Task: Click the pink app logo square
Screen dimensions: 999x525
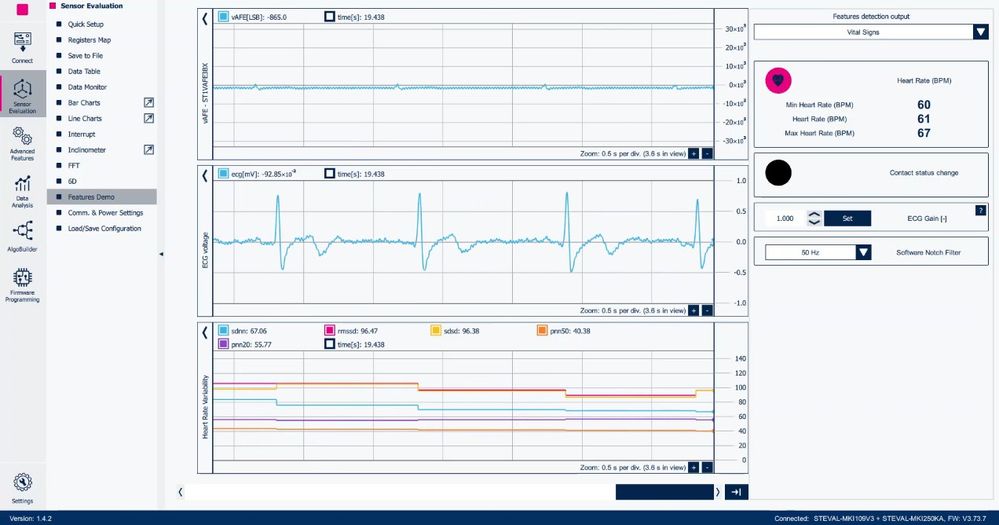Action: click(x=22, y=10)
